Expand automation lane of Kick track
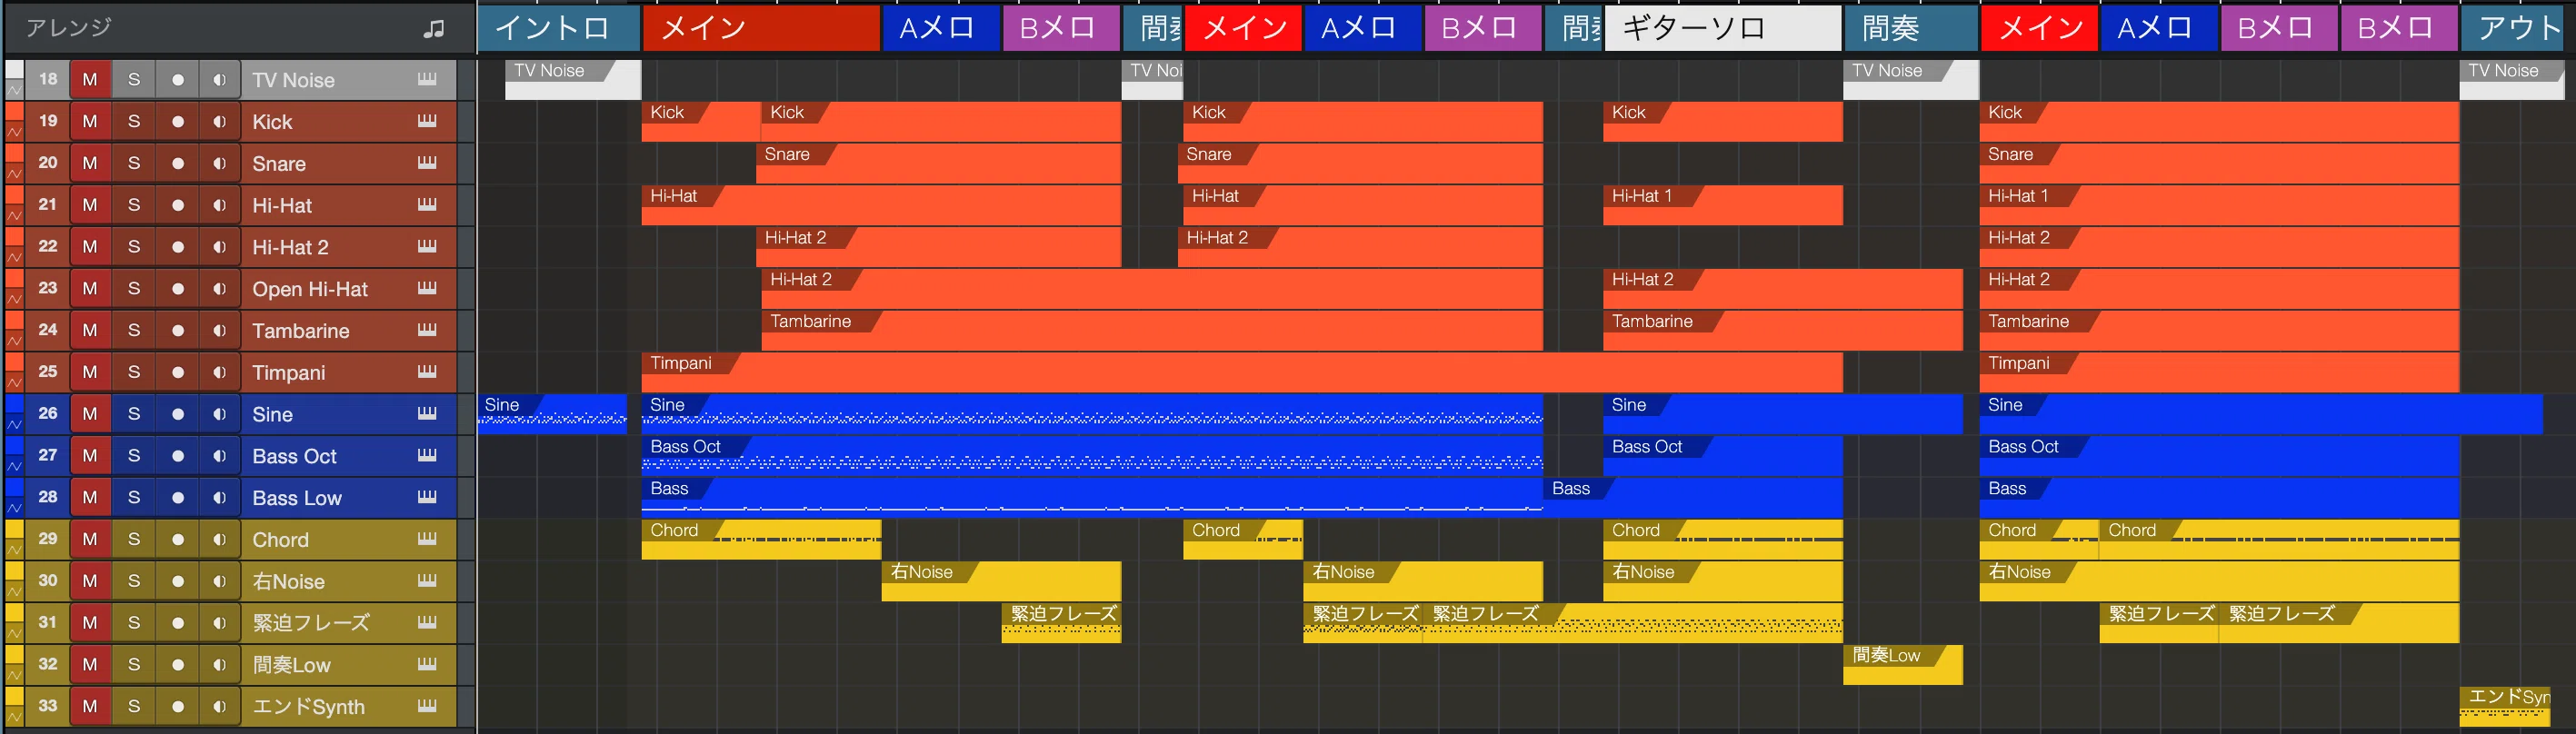2576x734 pixels. [x=14, y=133]
